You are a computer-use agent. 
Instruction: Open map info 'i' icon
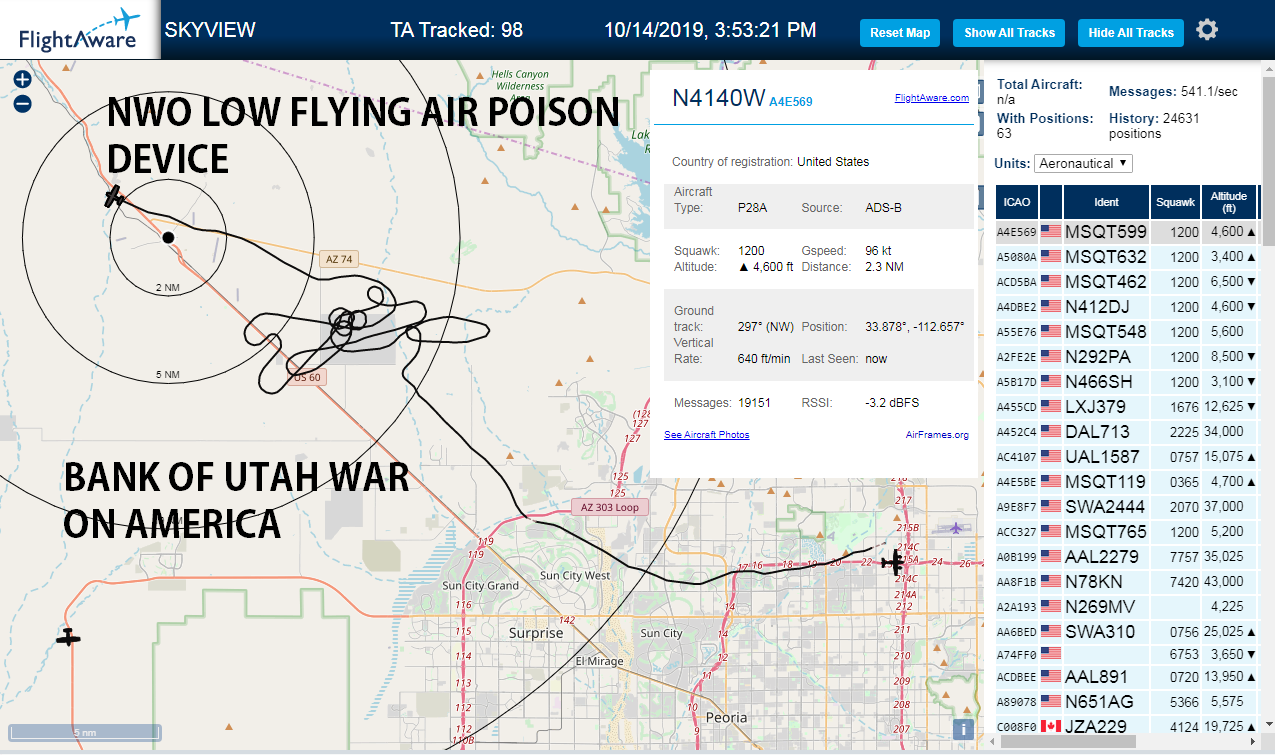tap(963, 730)
